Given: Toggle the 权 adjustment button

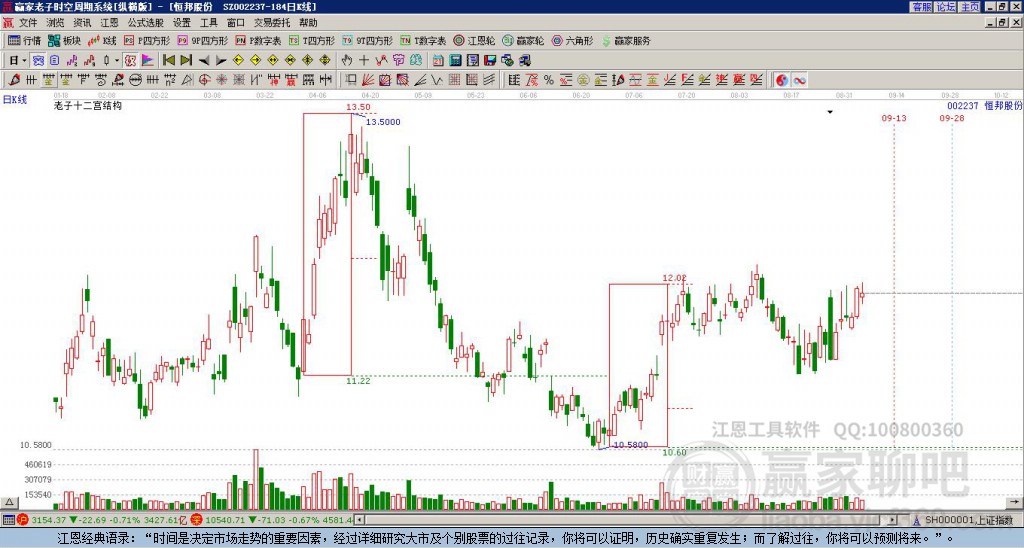Looking at the screenshot, I should pyautogui.click(x=130, y=61).
